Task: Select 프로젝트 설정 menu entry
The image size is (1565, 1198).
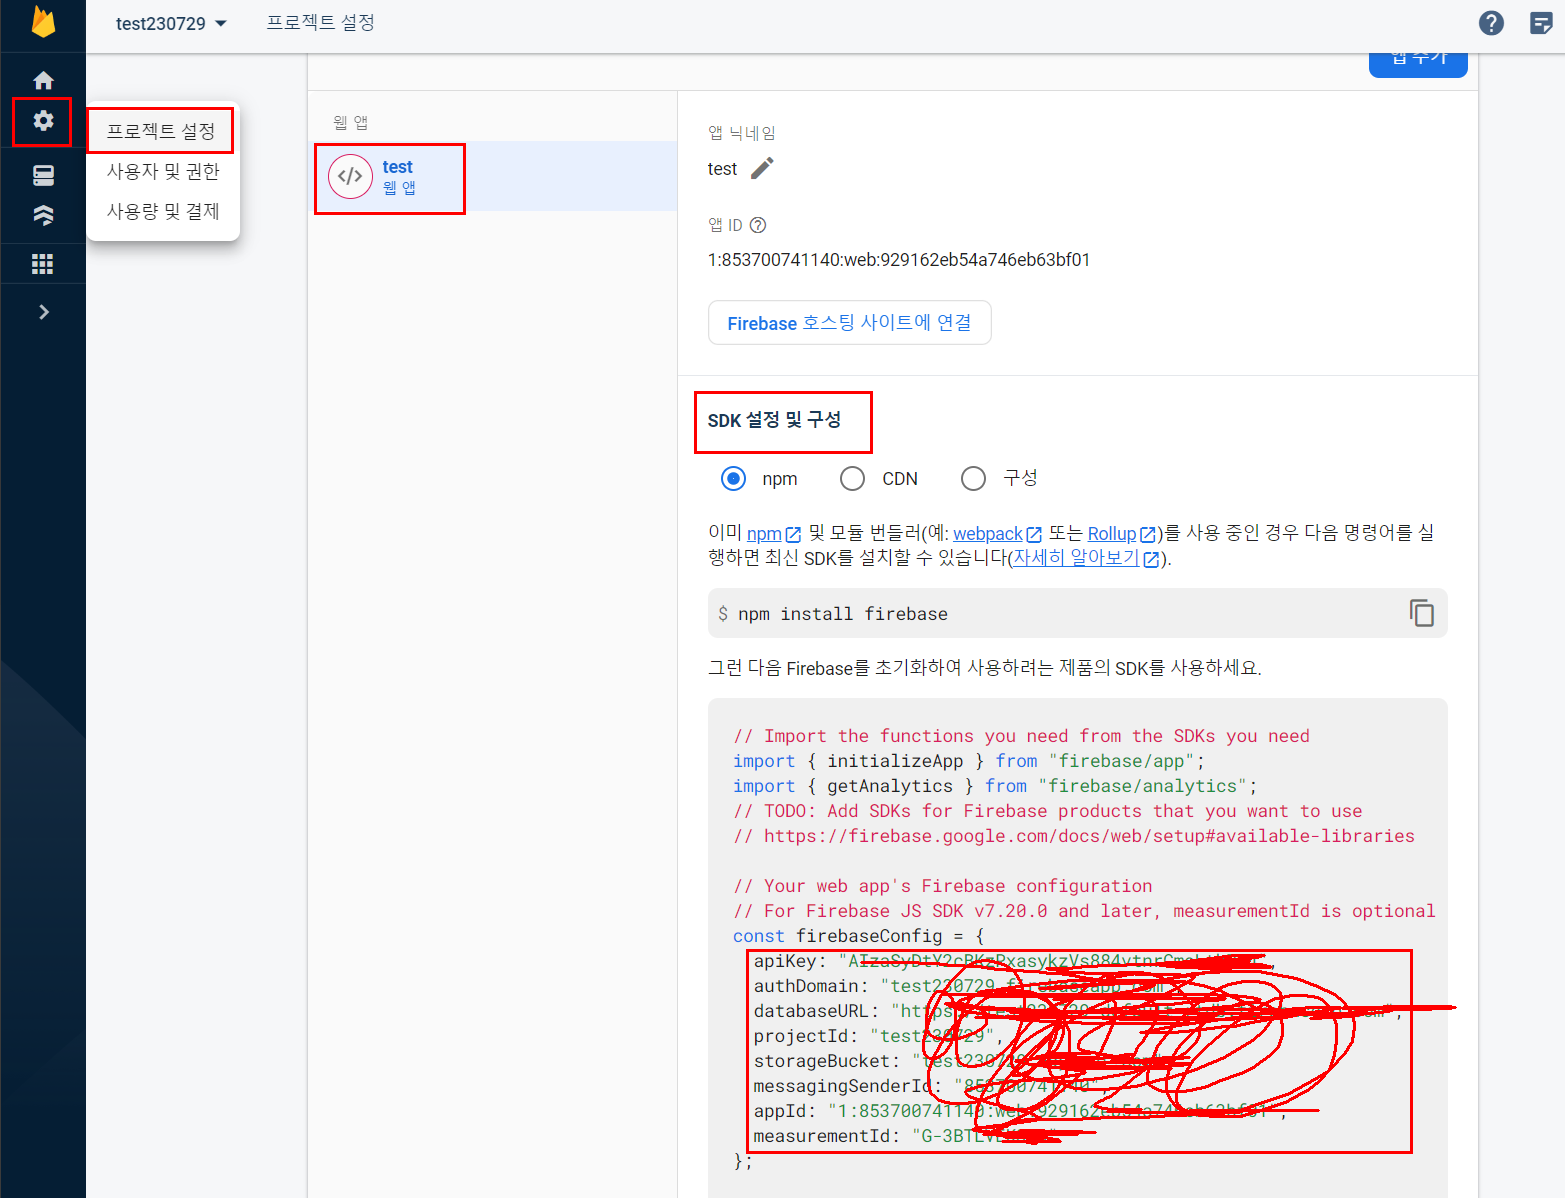Action: 161,131
